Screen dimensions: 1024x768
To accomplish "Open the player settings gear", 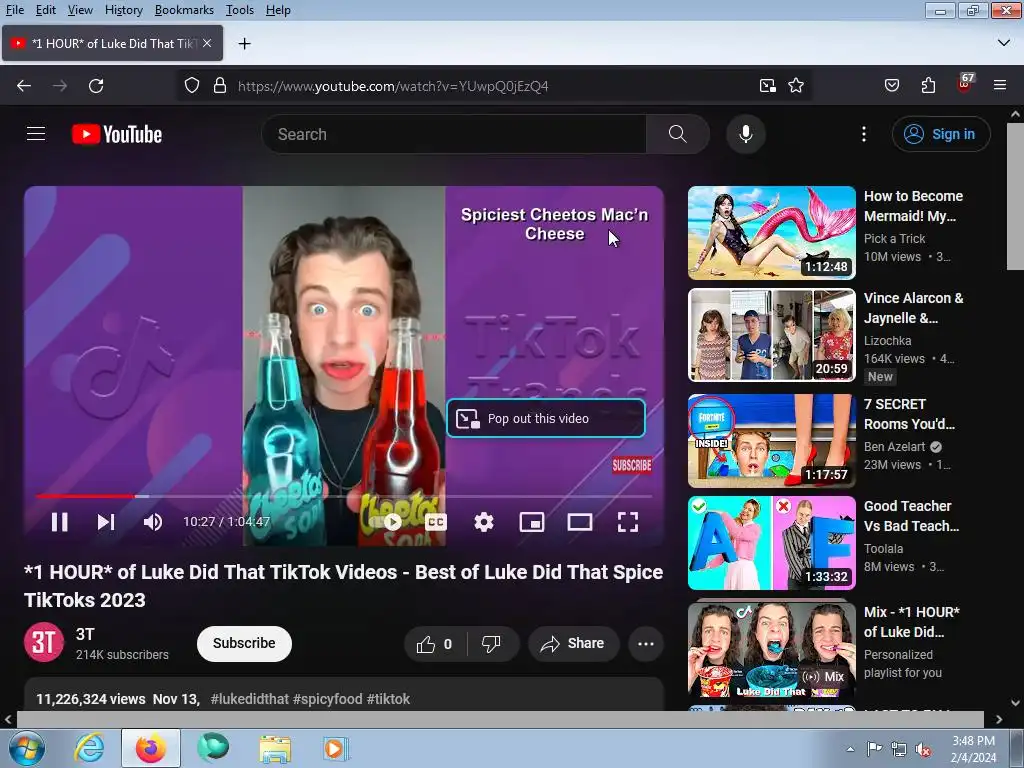I will tap(484, 522).
